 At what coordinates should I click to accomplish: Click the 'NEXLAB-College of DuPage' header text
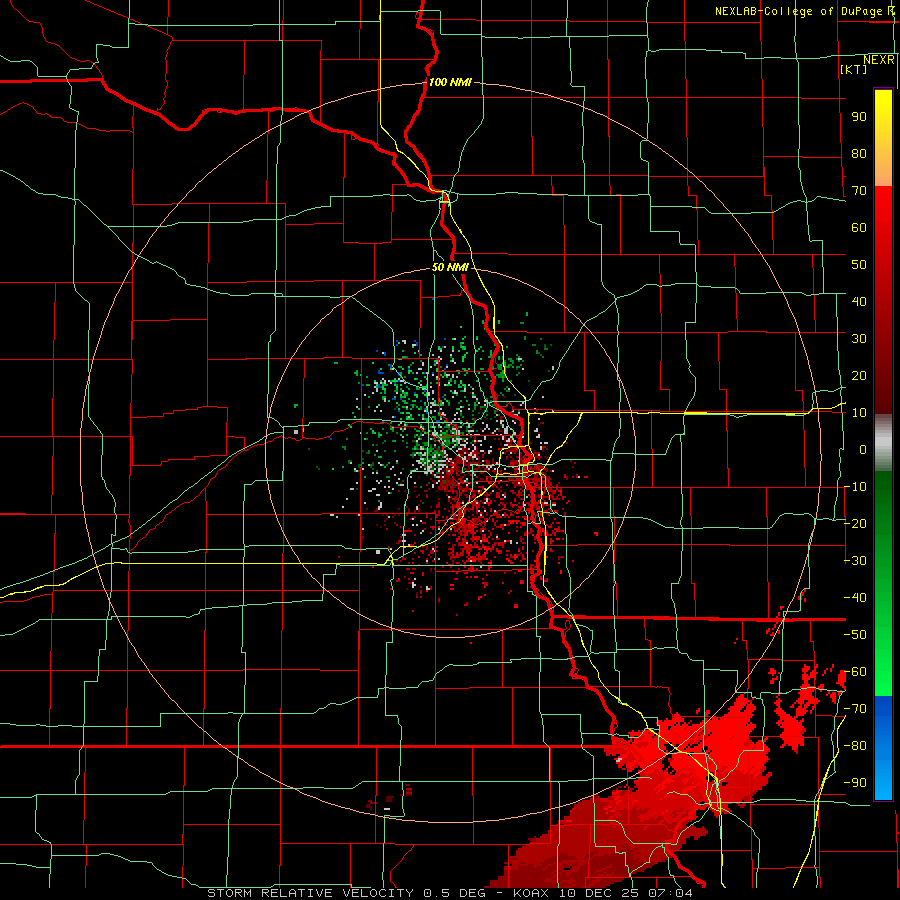pyautogui.click(x=799, y=11)
